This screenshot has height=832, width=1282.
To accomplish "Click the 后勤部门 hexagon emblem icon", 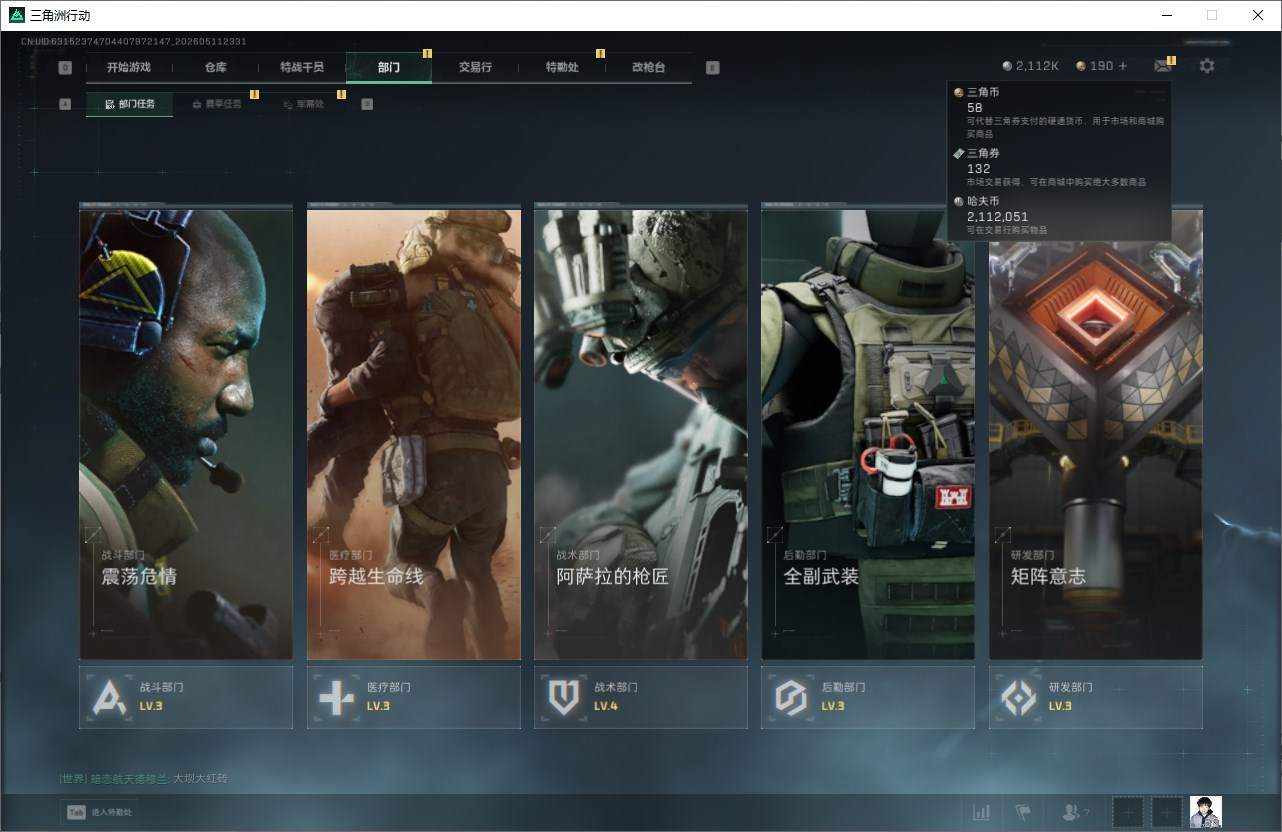I will 791,697.
